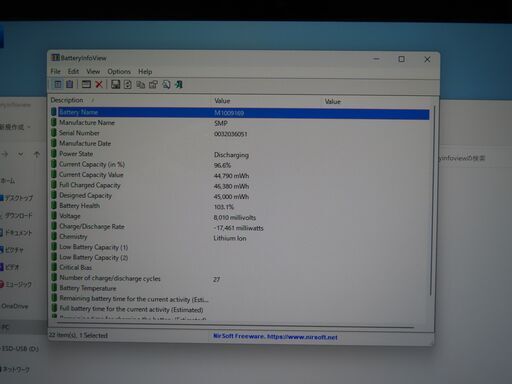Click the Copy Selected Items toolbar icon
Image resolution: width=512 pixels, height=384 pixels.
(140, 85)
